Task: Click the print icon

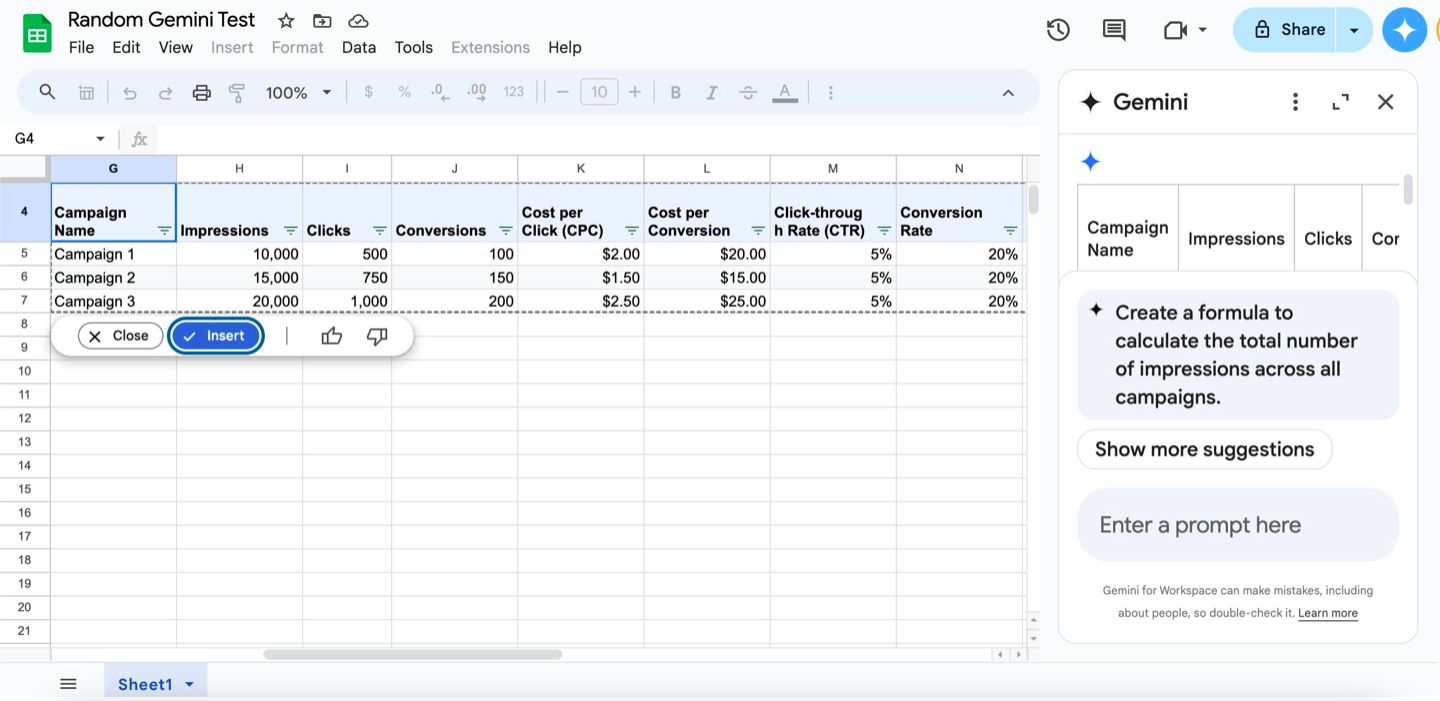Action: coord(202,93)
